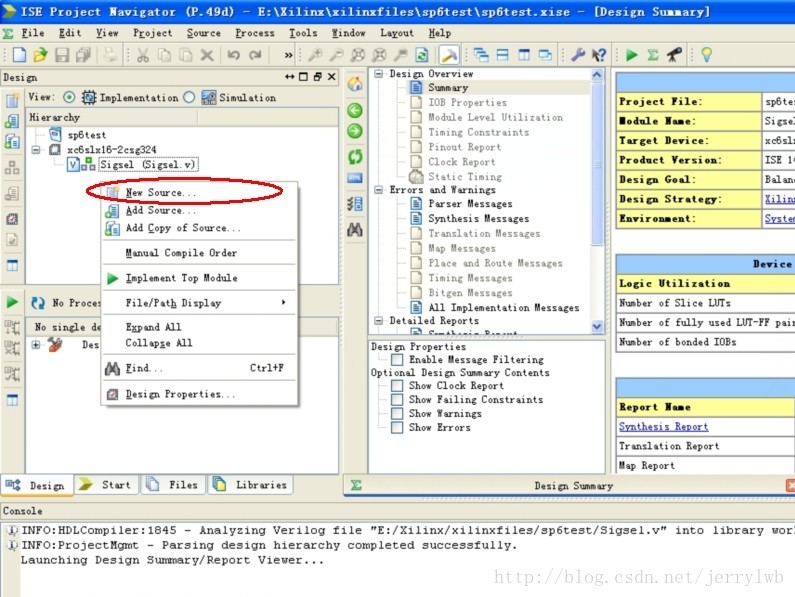This screenshot has width=795, height=597.
Task: Click the Cut scissors toolbar icon
Action: 143,55
